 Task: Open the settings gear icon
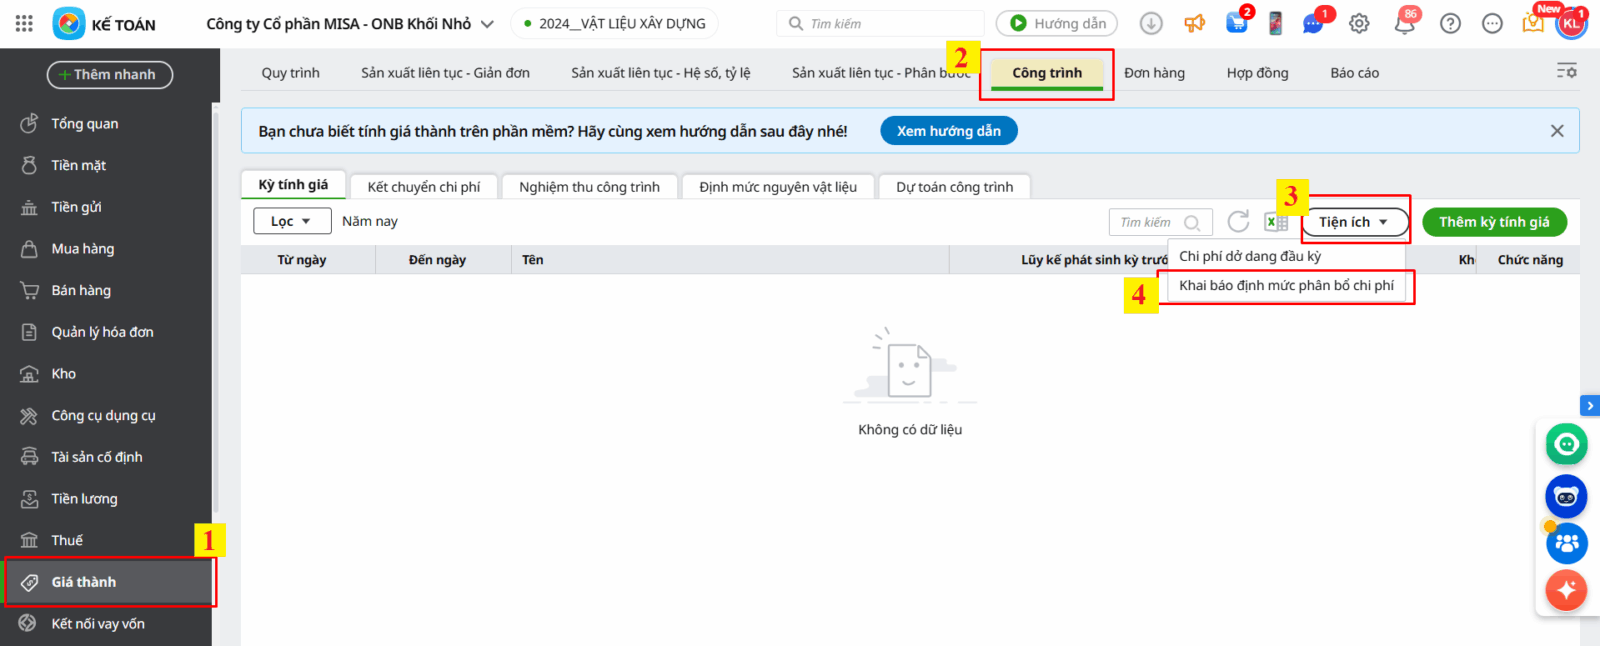pyautogui.click(x=1359, y=23)
